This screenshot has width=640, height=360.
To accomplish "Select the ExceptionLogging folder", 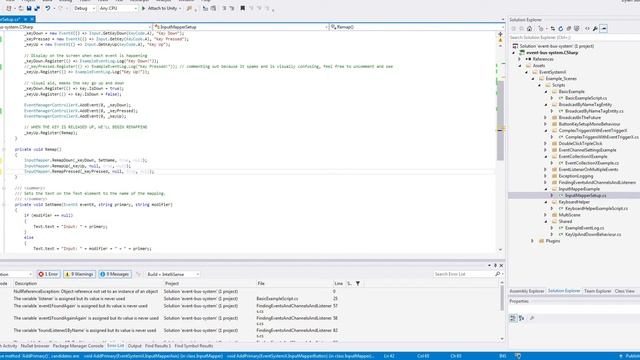I will coord(576,176).
